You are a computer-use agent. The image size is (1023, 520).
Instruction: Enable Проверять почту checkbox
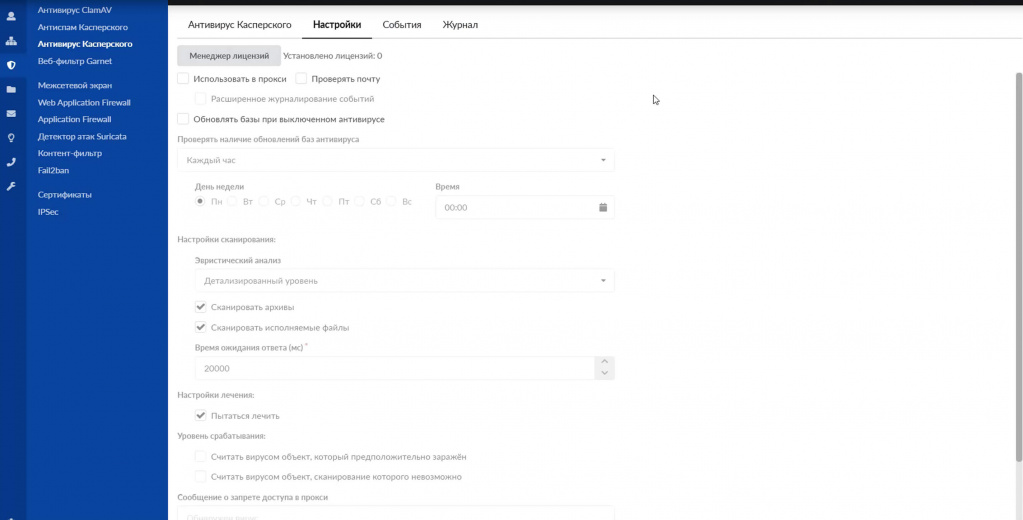point(301,79)
